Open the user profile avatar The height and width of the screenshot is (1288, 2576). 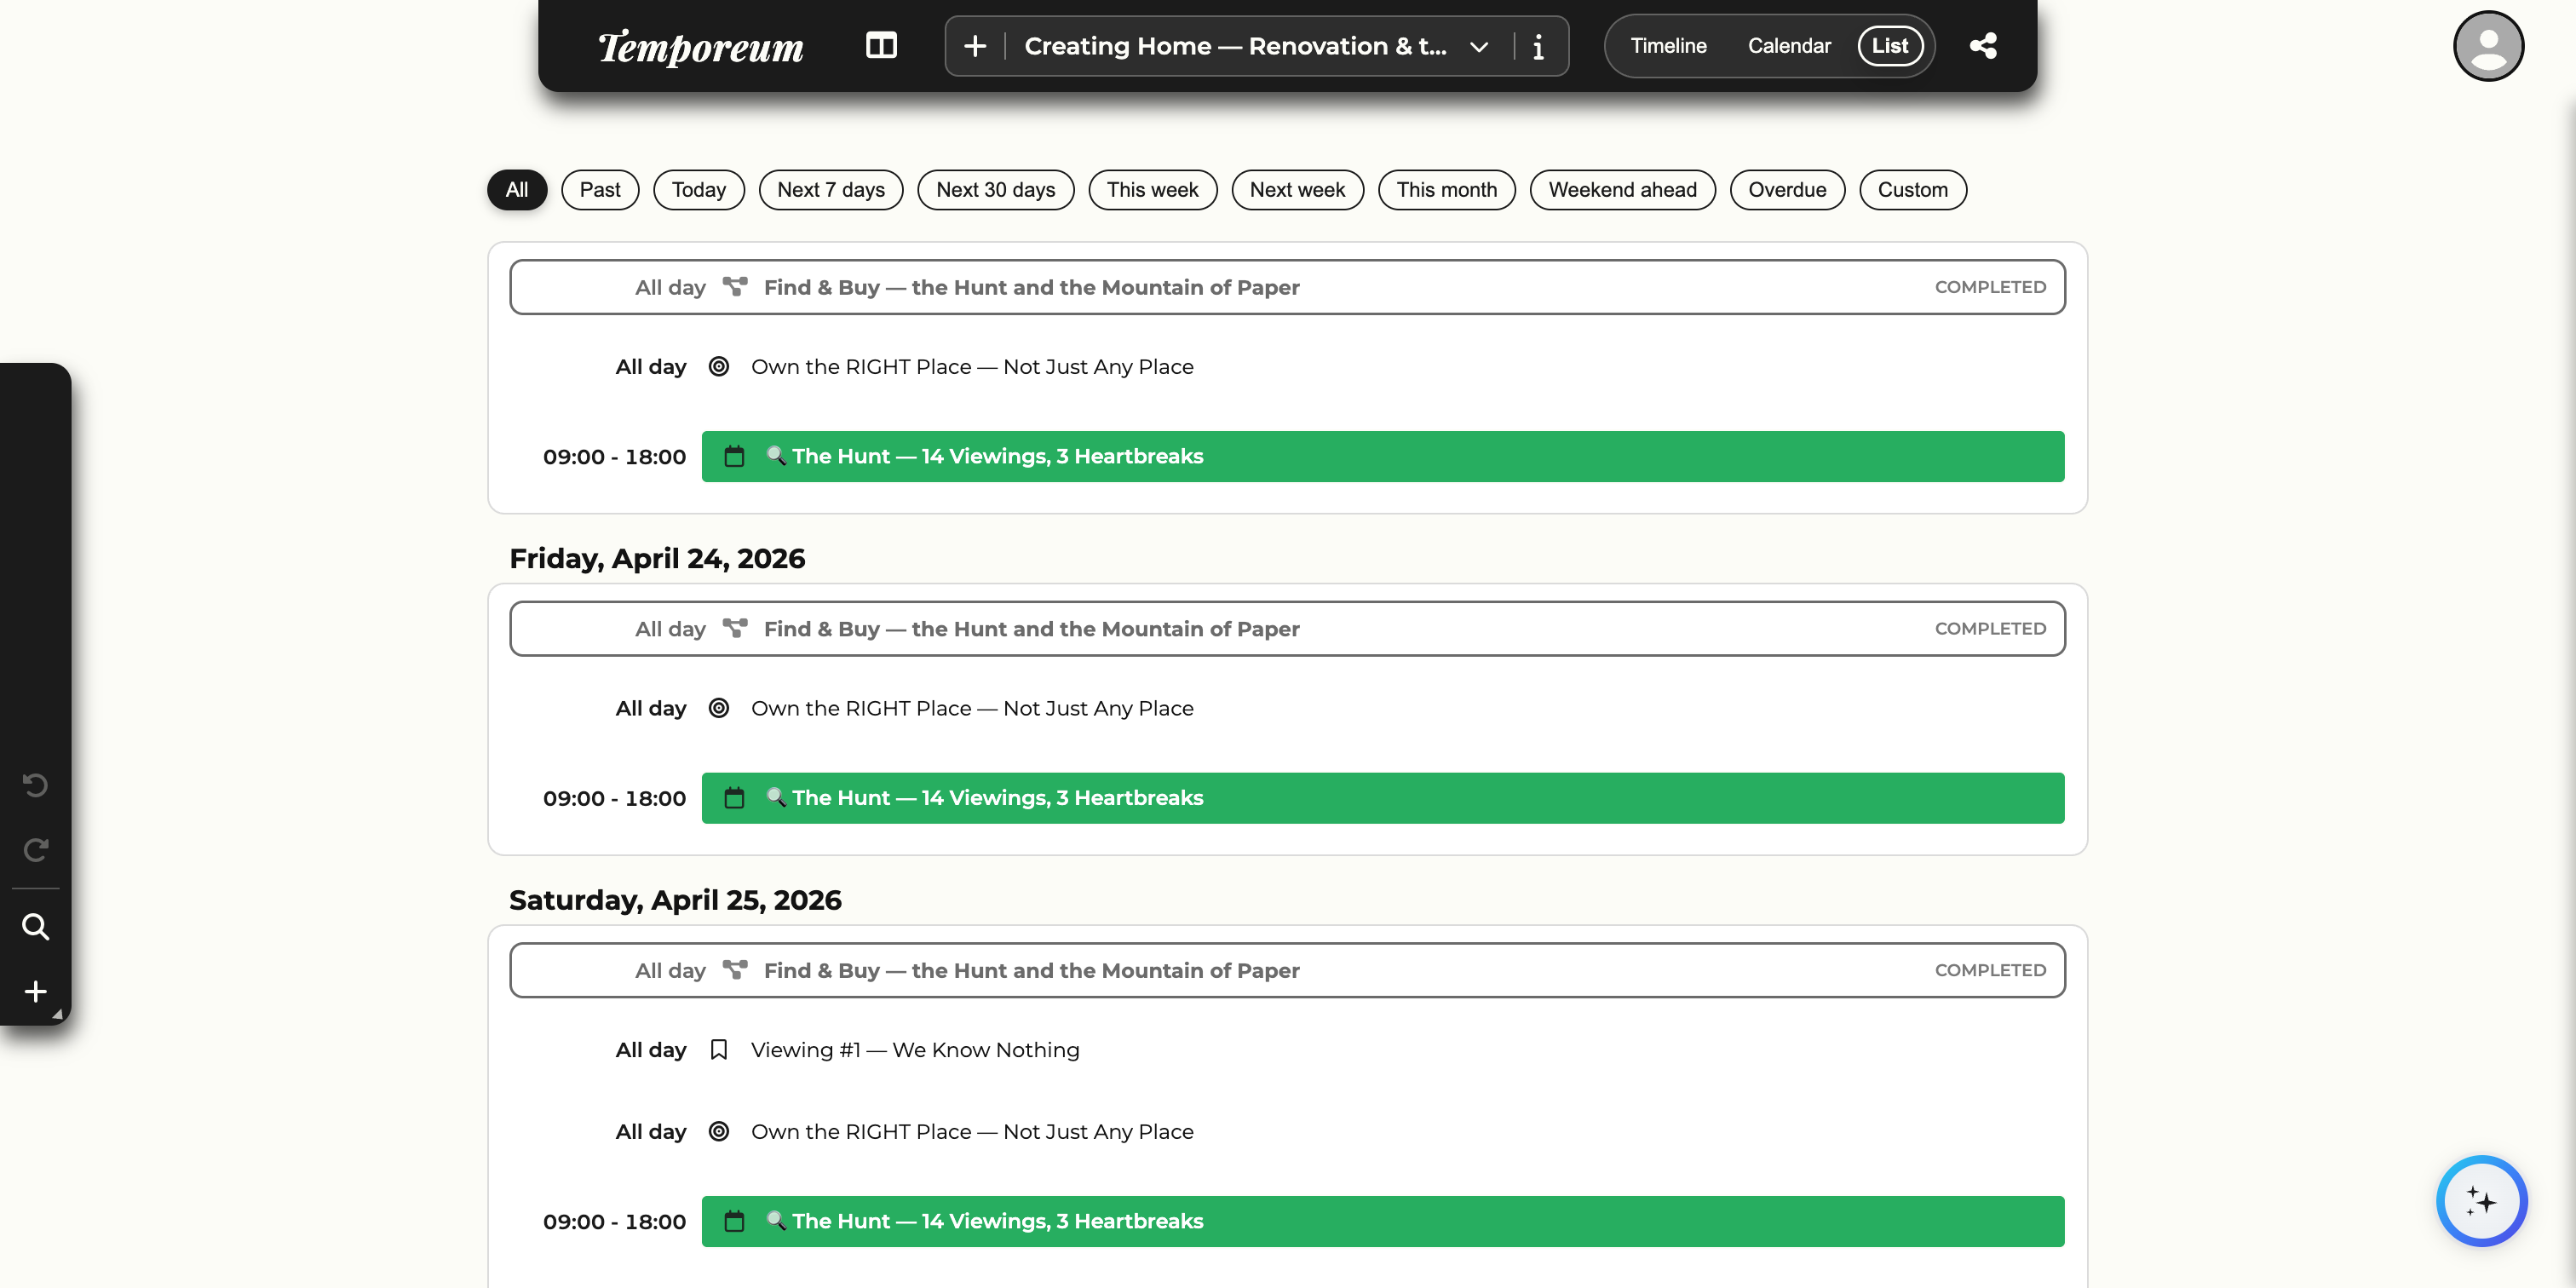(2487, 46)
